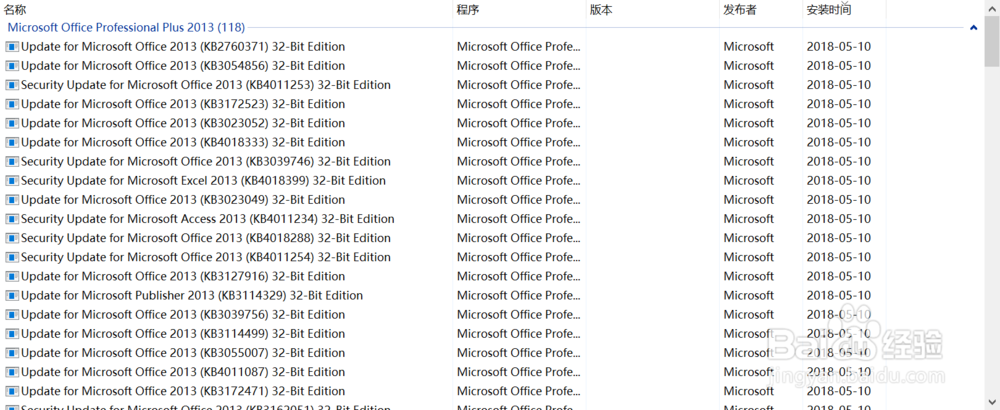This screenshot has height=410, width=1000.
Task: Sort by the 版本 column header
Action: pos(601,10)
